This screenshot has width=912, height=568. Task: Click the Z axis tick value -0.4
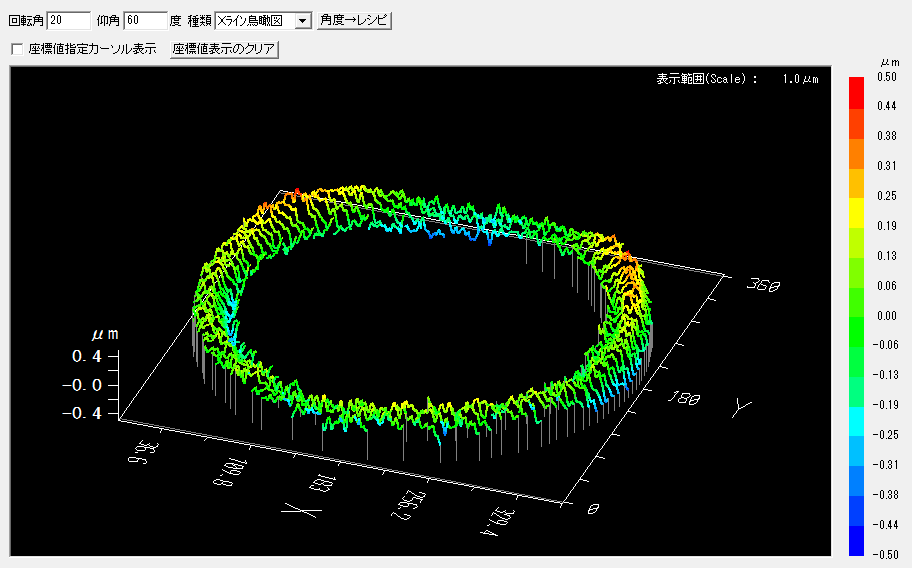point(81,413)
